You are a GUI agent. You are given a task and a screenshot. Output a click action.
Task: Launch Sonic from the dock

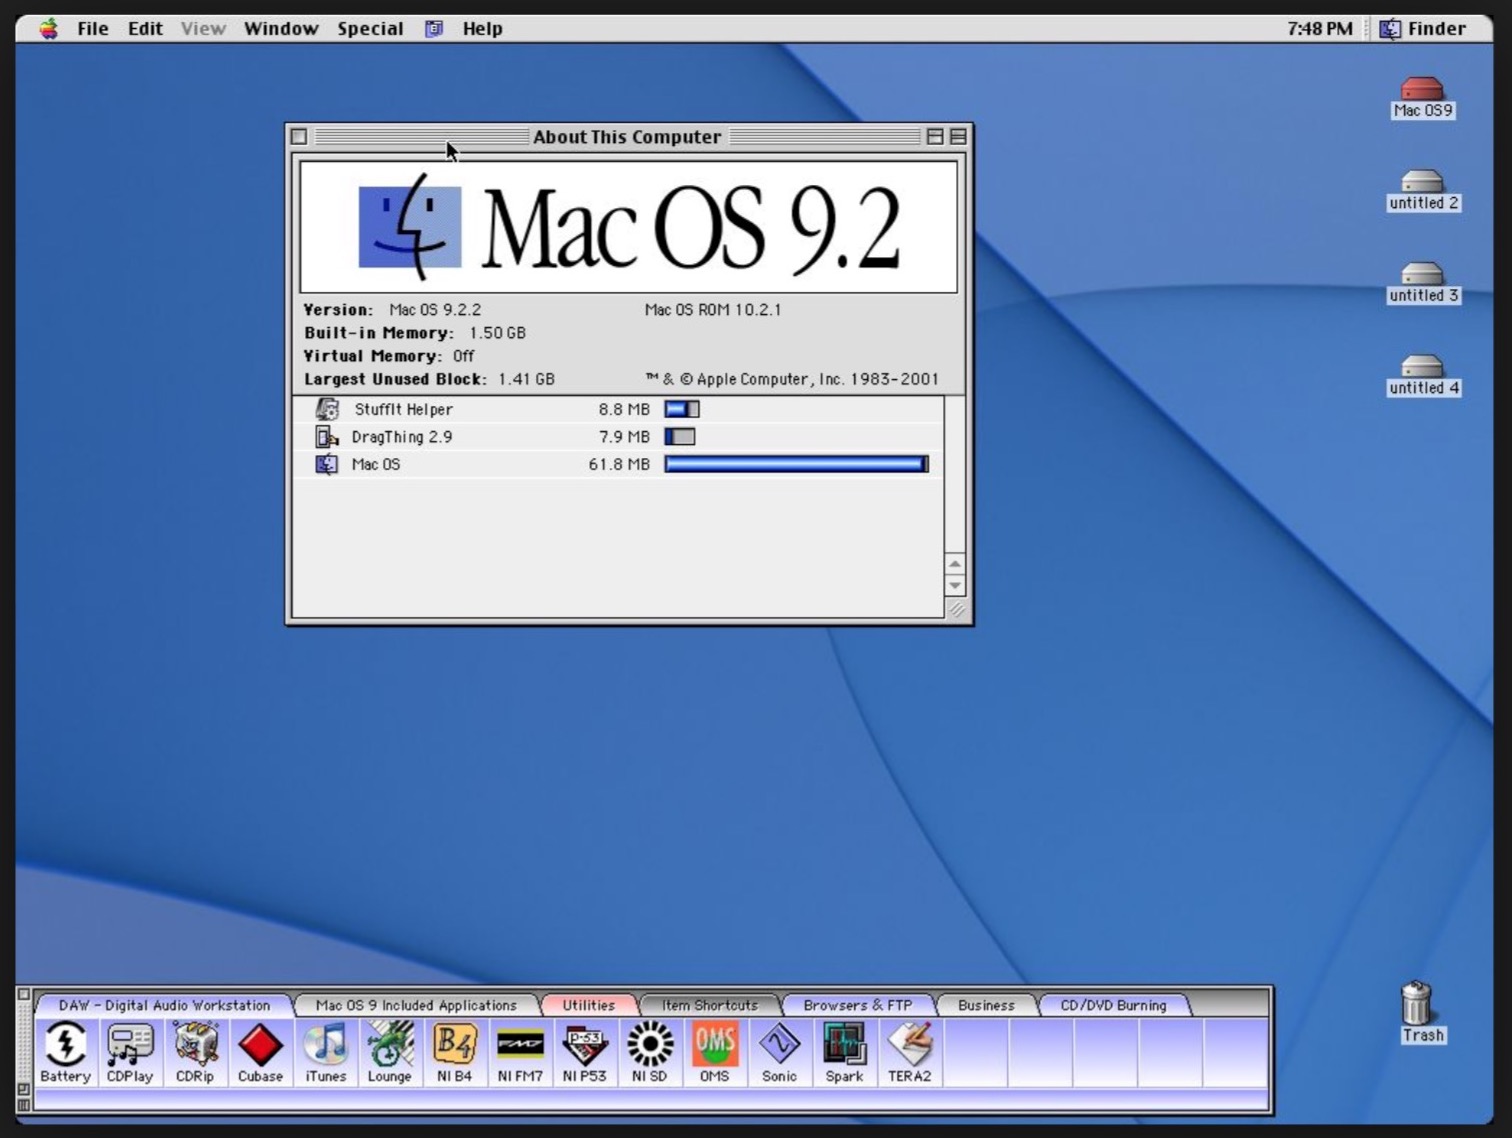780,1052
